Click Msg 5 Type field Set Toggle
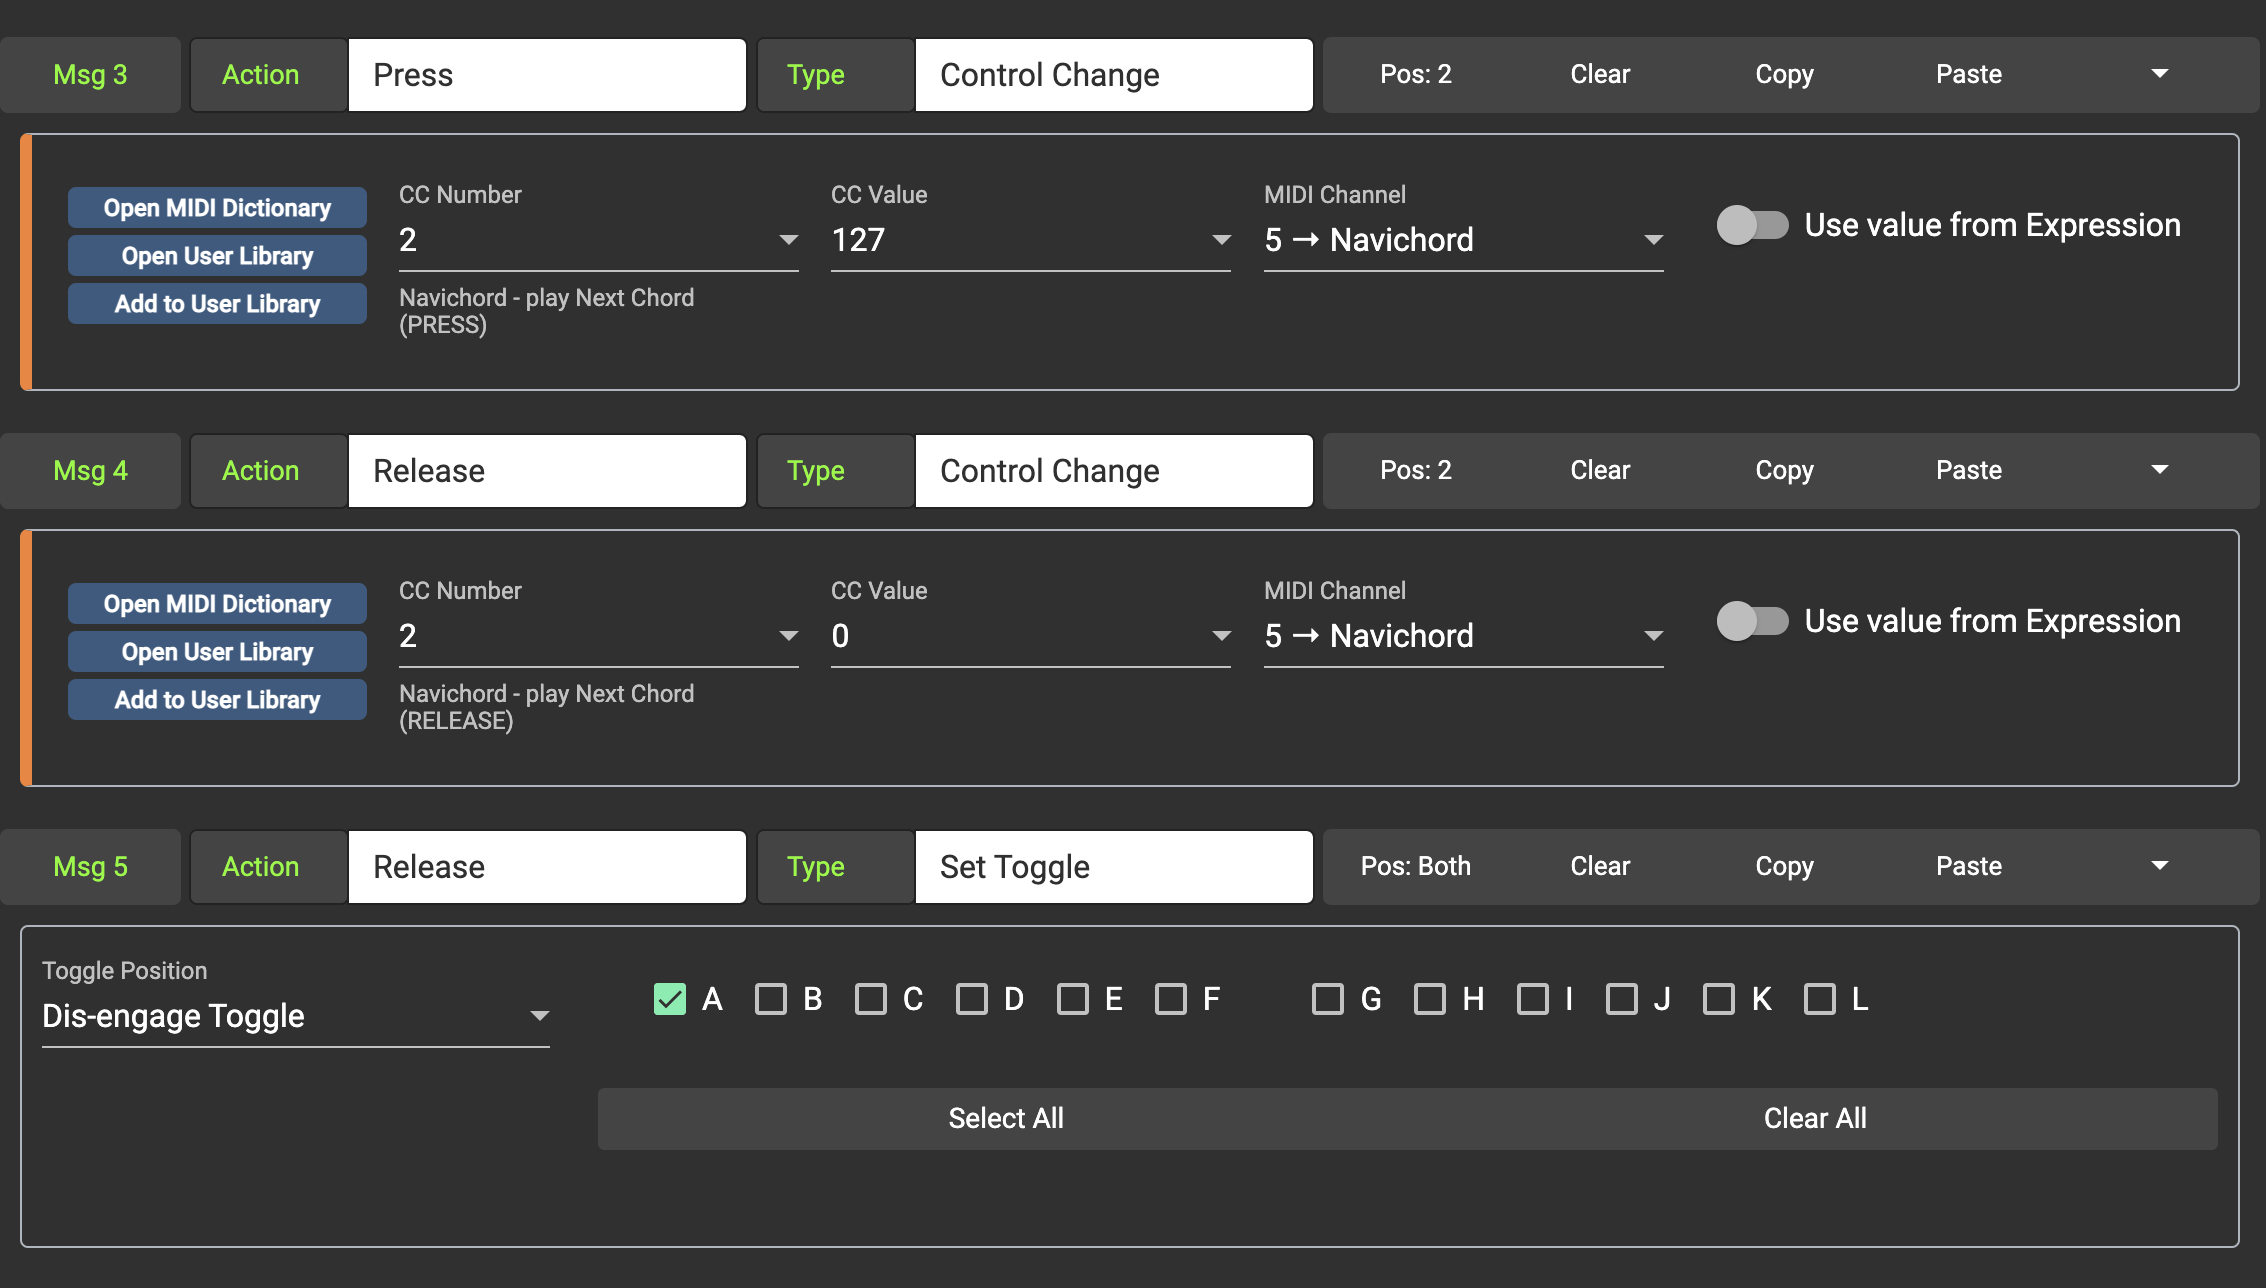This screenshot has width=2266, height=1288. coord(1113,867)
